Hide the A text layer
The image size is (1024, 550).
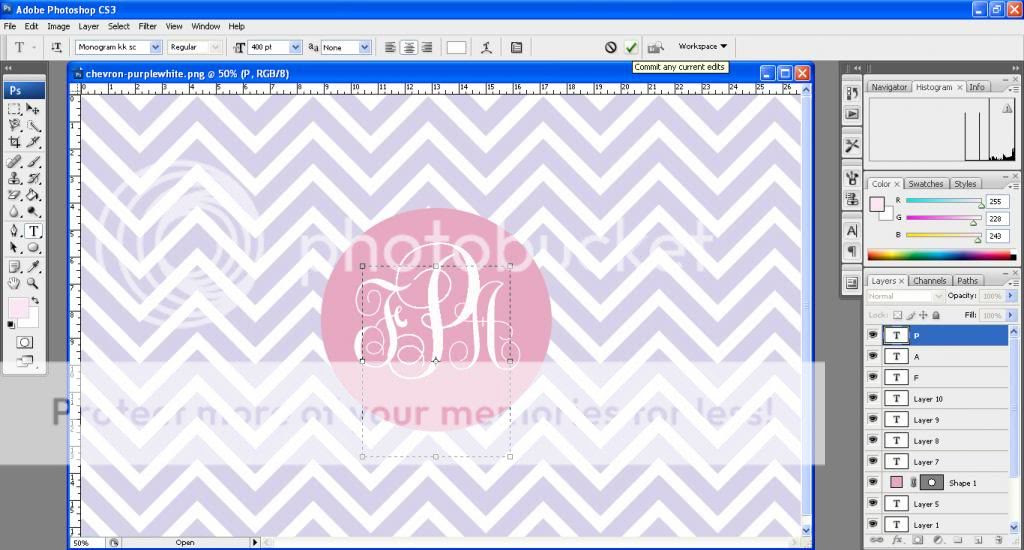pos(873,356)
